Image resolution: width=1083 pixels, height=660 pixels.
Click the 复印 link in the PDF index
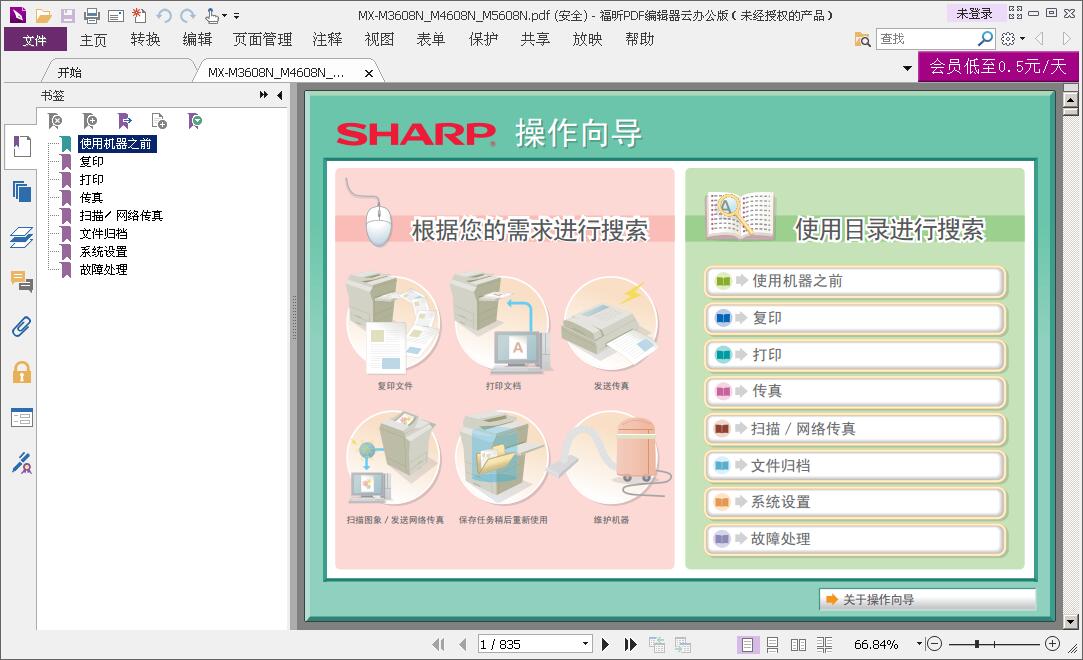coord(854,318)
